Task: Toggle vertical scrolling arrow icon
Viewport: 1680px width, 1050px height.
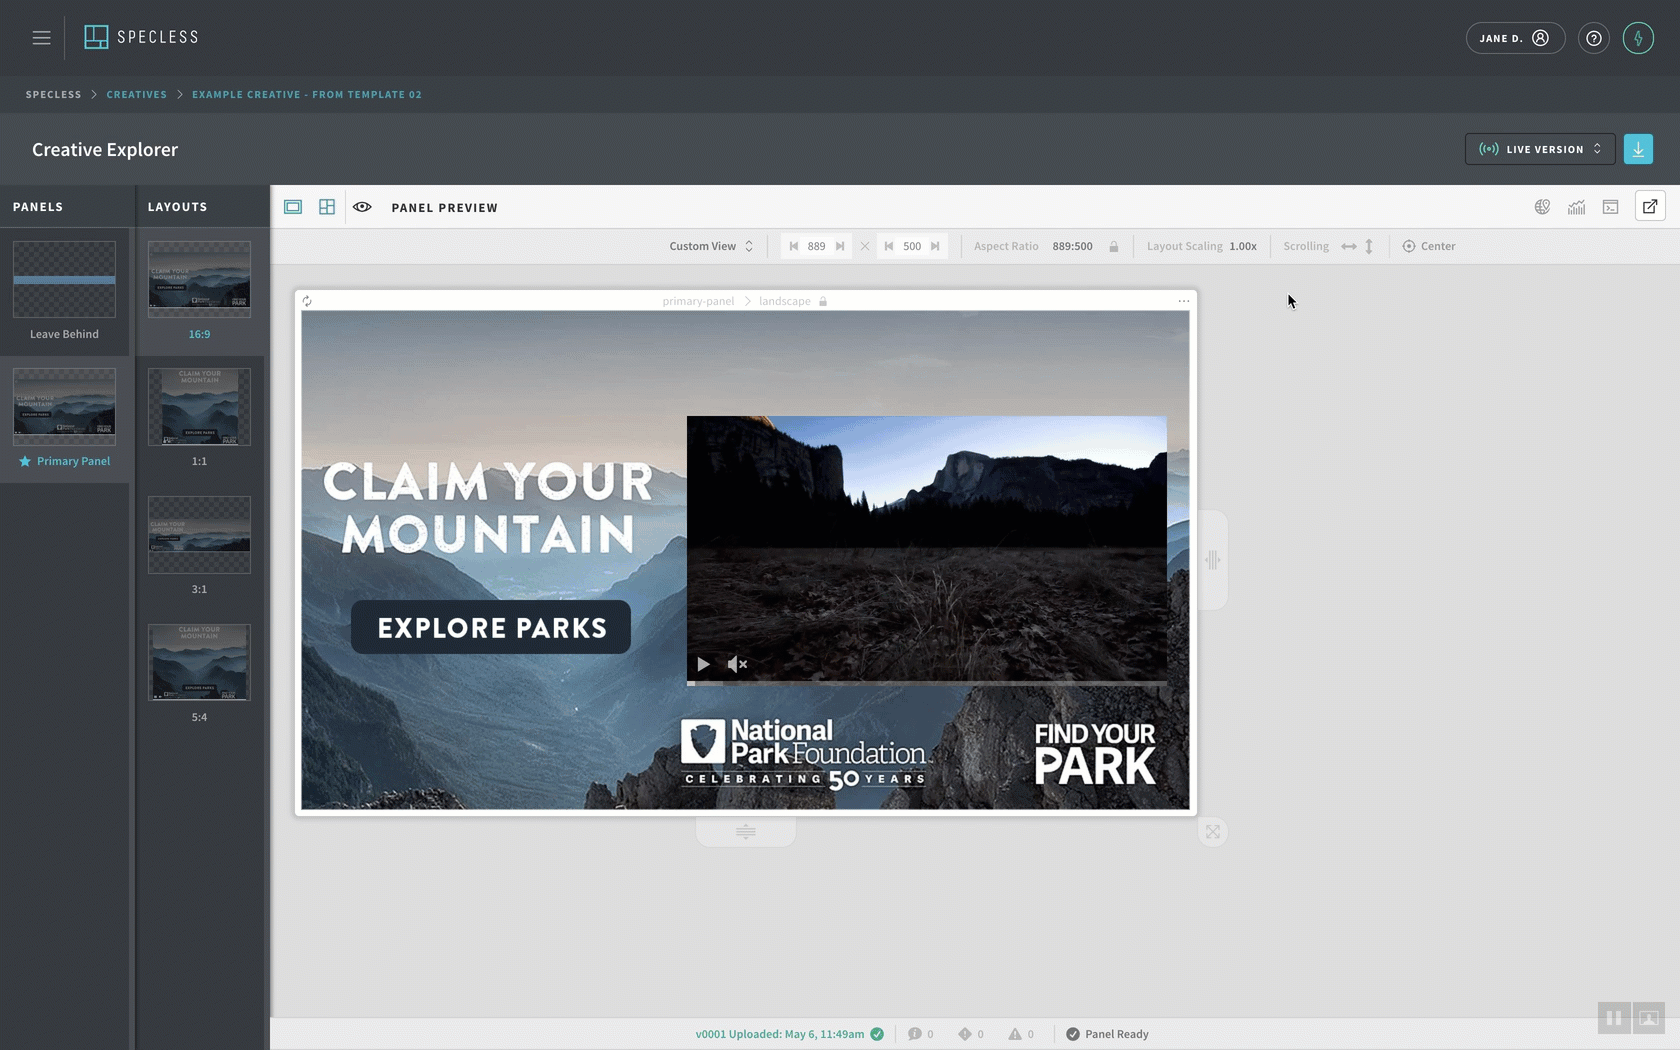Action: (x=1369, y=246)
